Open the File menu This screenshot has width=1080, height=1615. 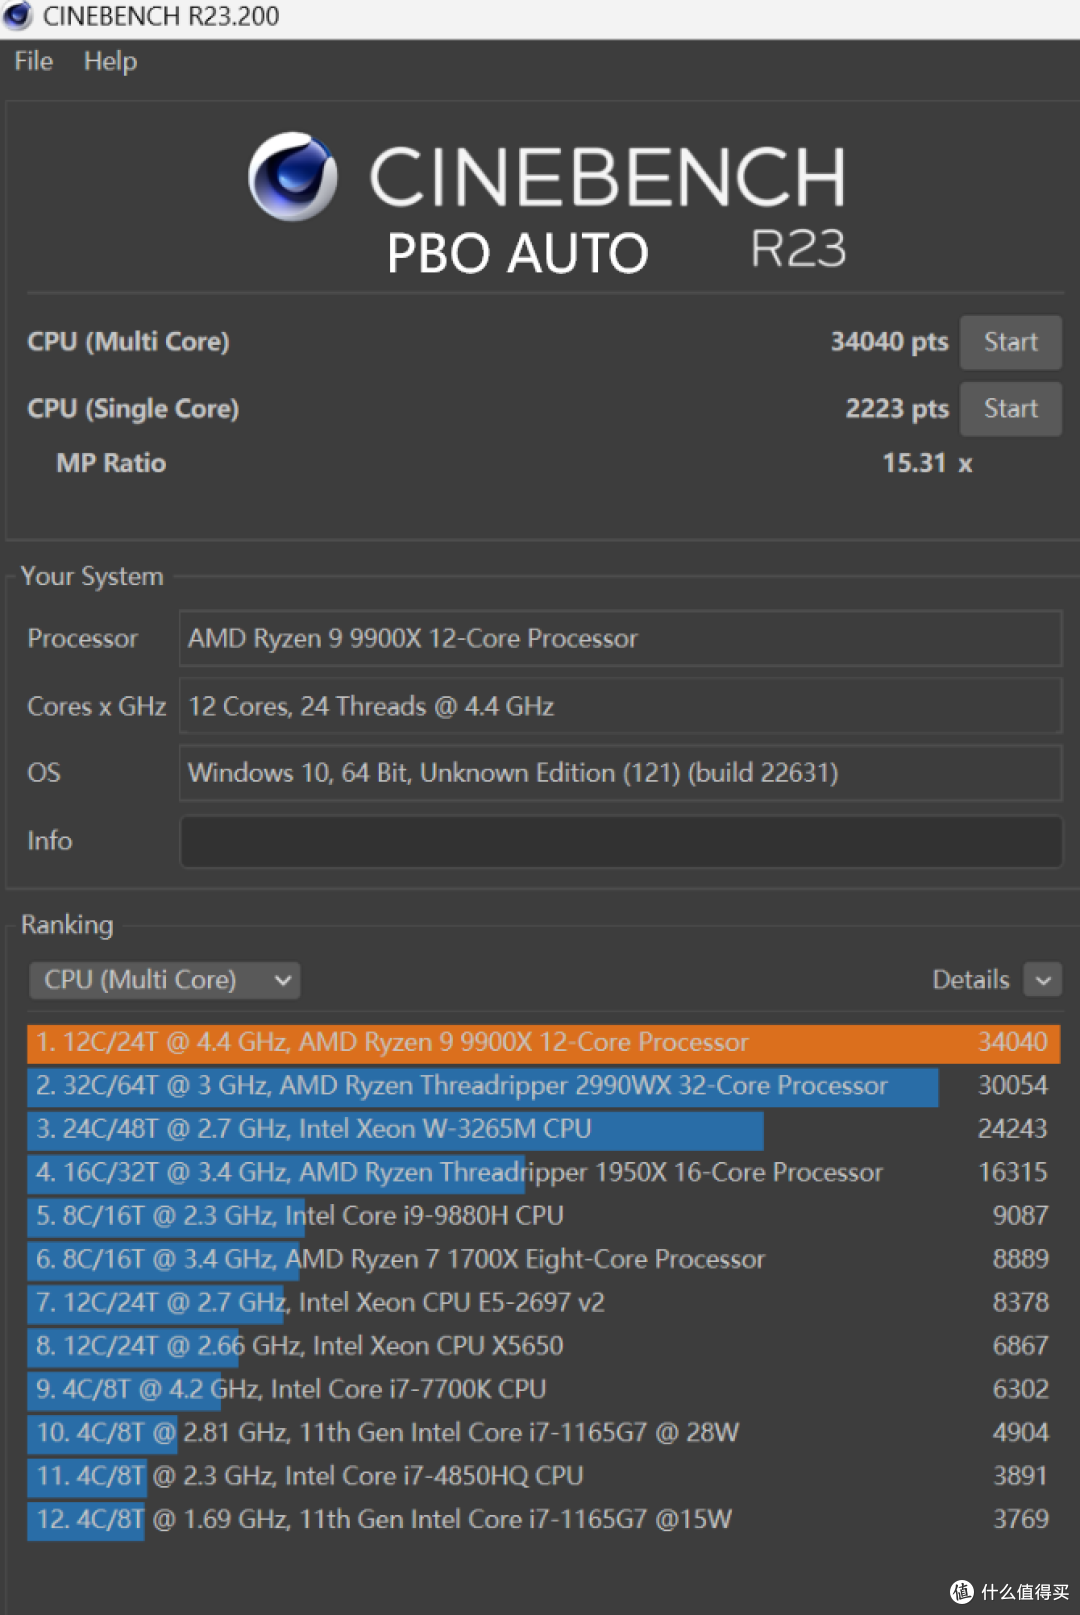[x=33, y=61]
